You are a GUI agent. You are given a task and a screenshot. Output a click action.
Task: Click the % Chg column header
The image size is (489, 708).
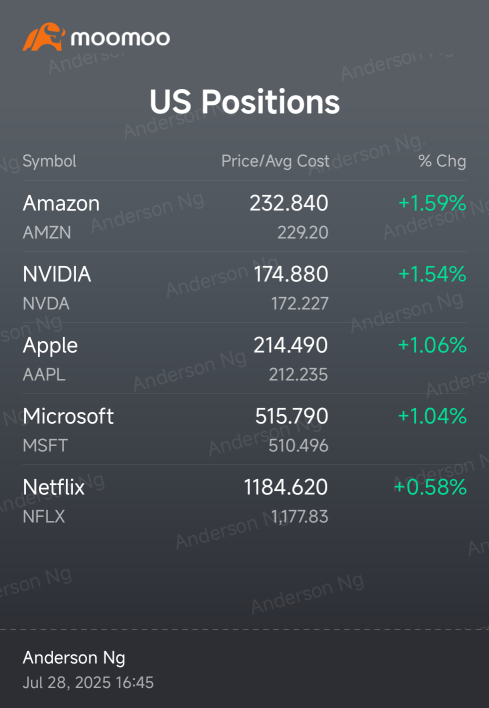[x=442, y=161]
